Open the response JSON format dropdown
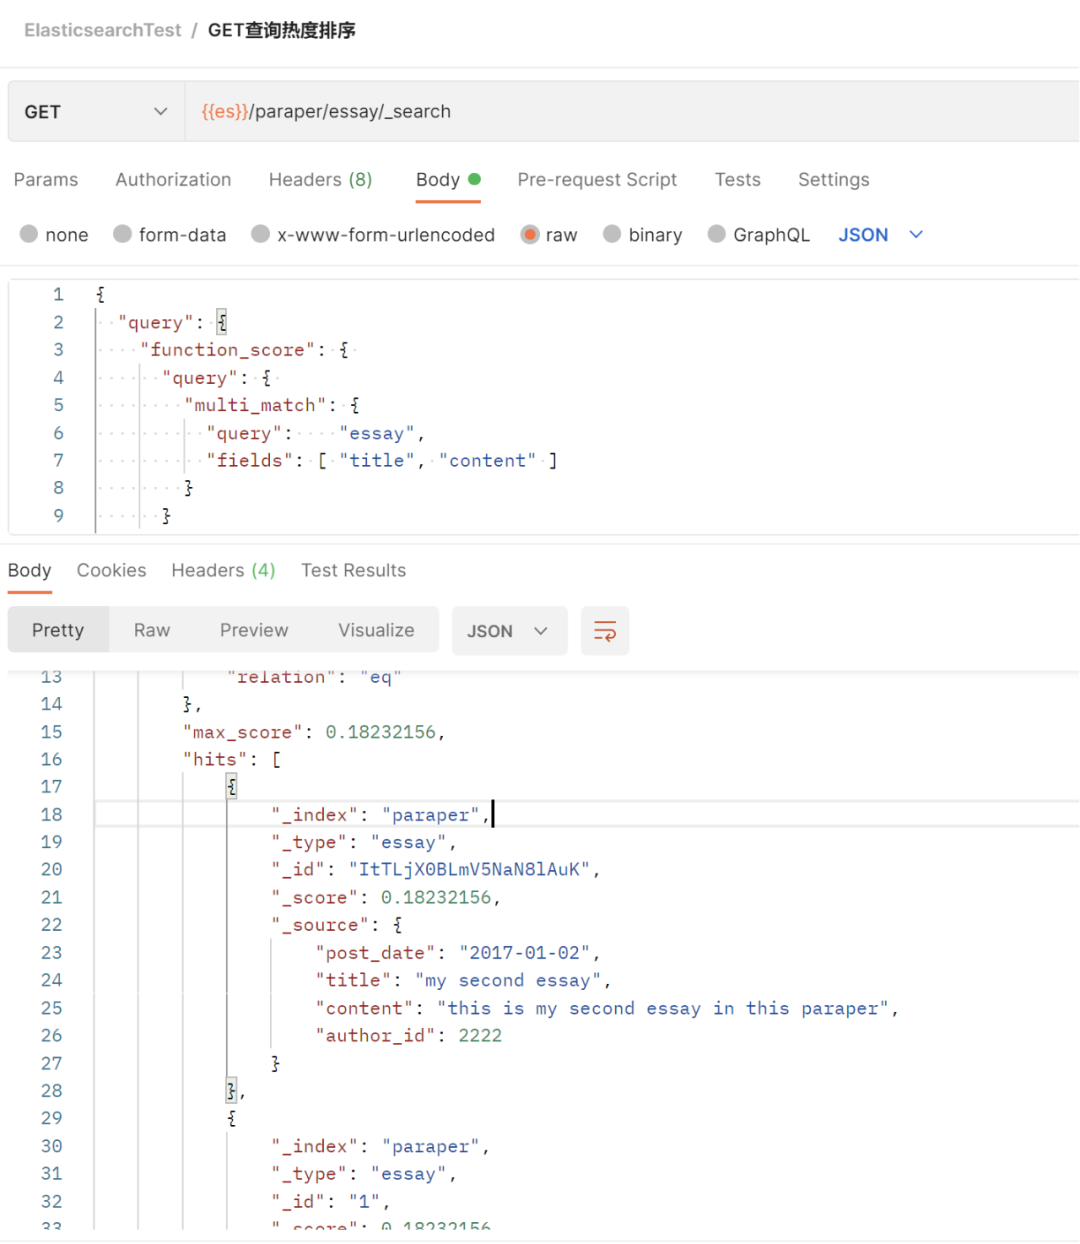 (x=509, y=631)
